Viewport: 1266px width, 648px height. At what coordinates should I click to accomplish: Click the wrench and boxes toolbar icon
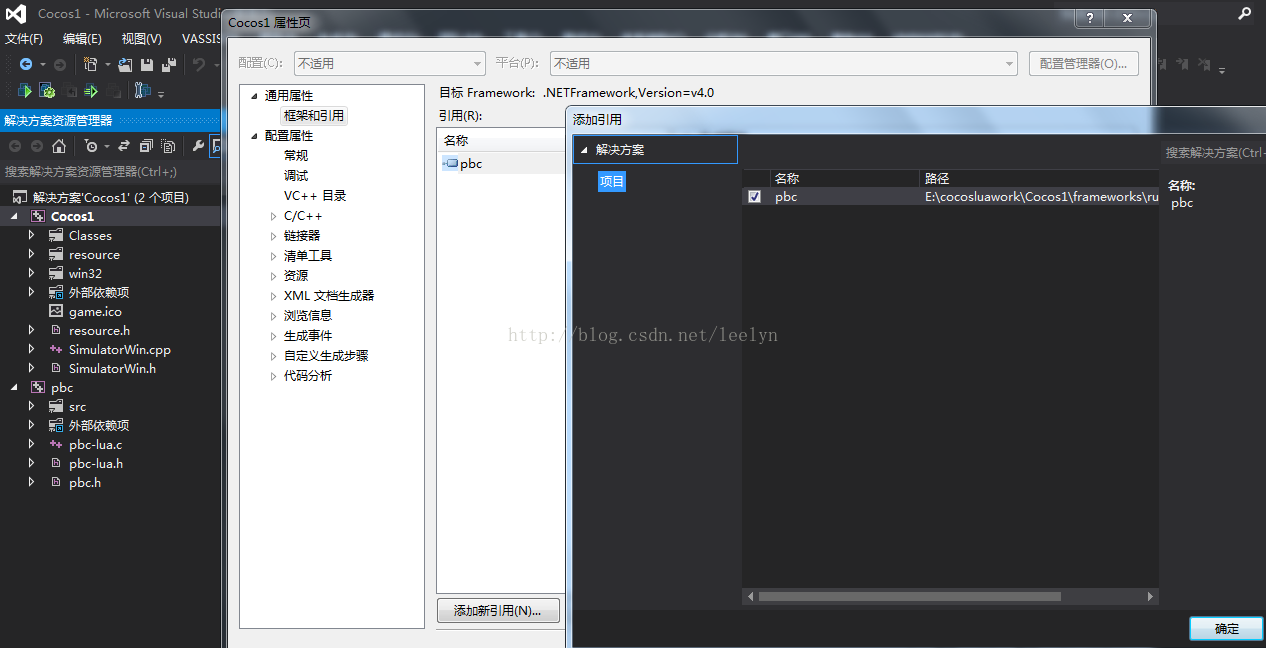[142, 91]
